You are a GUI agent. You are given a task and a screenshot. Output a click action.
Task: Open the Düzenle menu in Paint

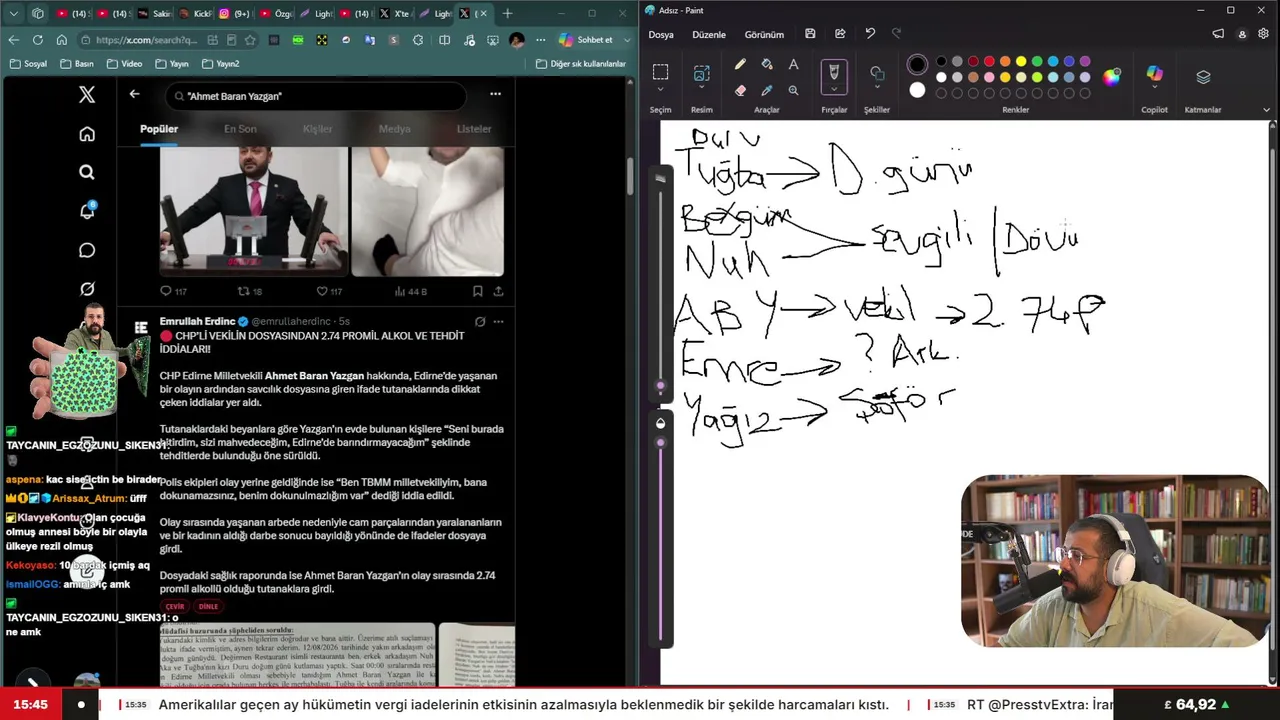pyautogui.click(x=709, y=34)
